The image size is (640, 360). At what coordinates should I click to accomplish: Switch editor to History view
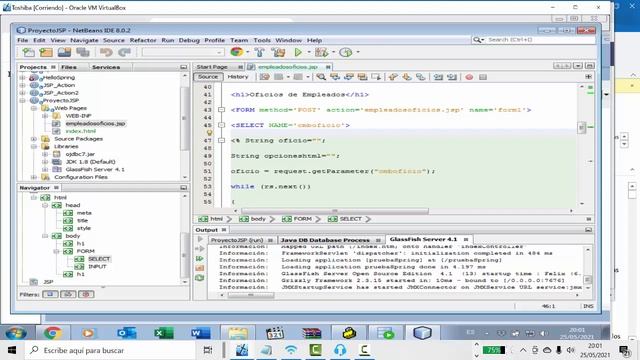(x=238, y=77)
